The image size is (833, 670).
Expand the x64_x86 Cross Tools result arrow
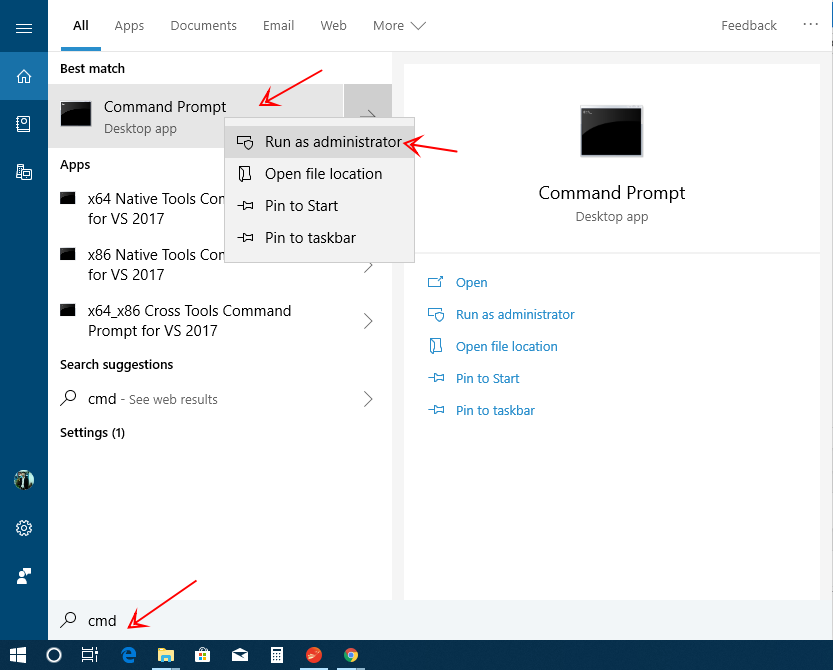368,320
